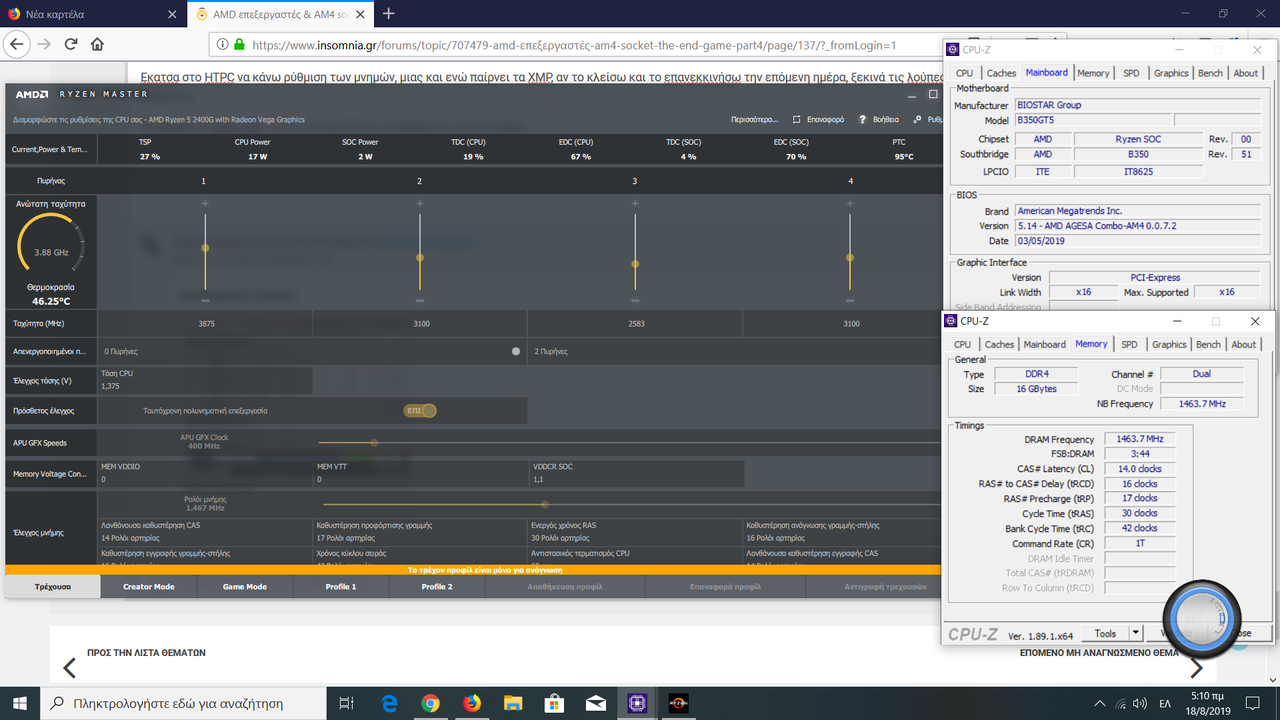
Task: Increase core 3 speed with its plus icon
Action: pyautogui.click(x=635, y=204)
